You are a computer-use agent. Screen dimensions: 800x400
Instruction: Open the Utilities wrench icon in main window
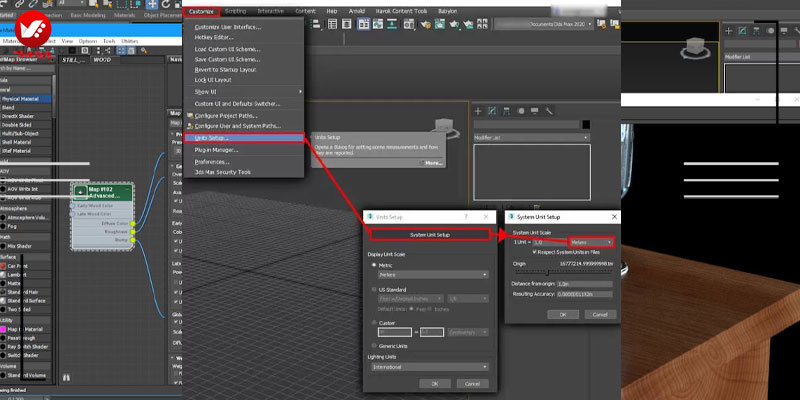click(x=549, y=111)
